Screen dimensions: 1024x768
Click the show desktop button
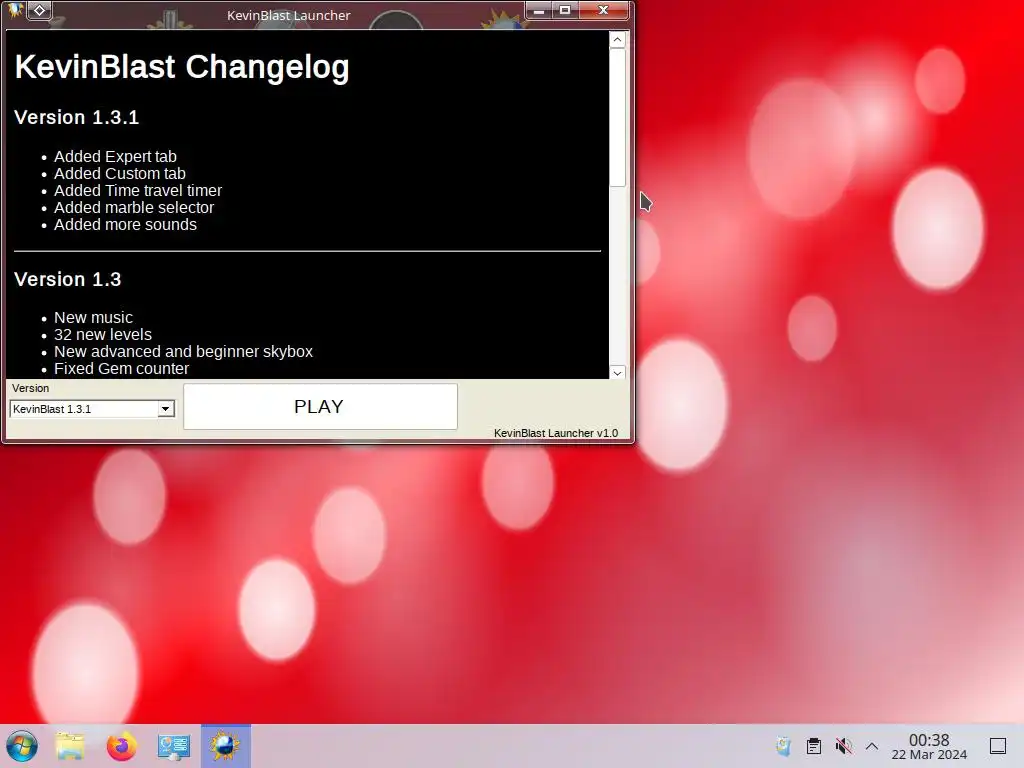(x=998, y=746)
